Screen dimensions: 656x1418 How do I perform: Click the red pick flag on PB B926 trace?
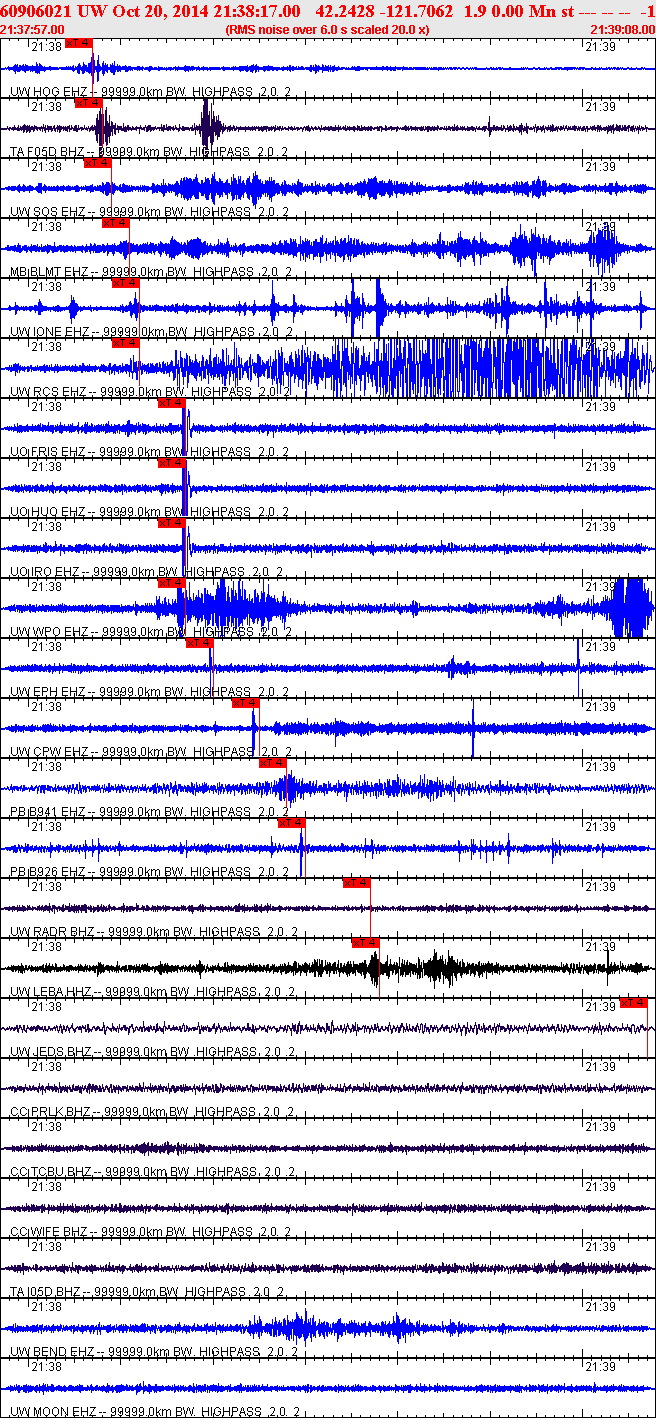click(291, 822)
